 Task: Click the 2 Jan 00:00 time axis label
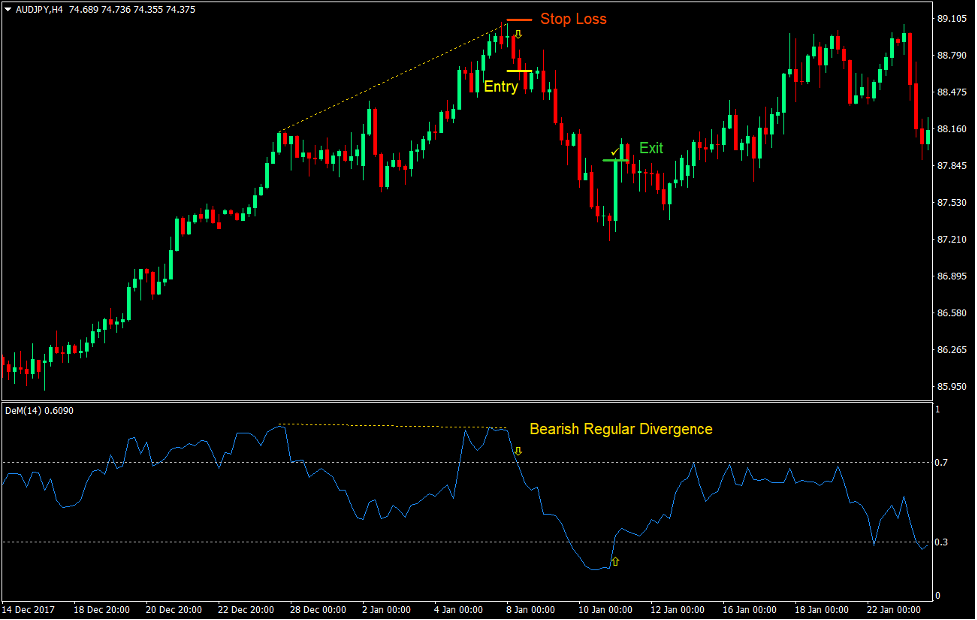pos(386,610)
